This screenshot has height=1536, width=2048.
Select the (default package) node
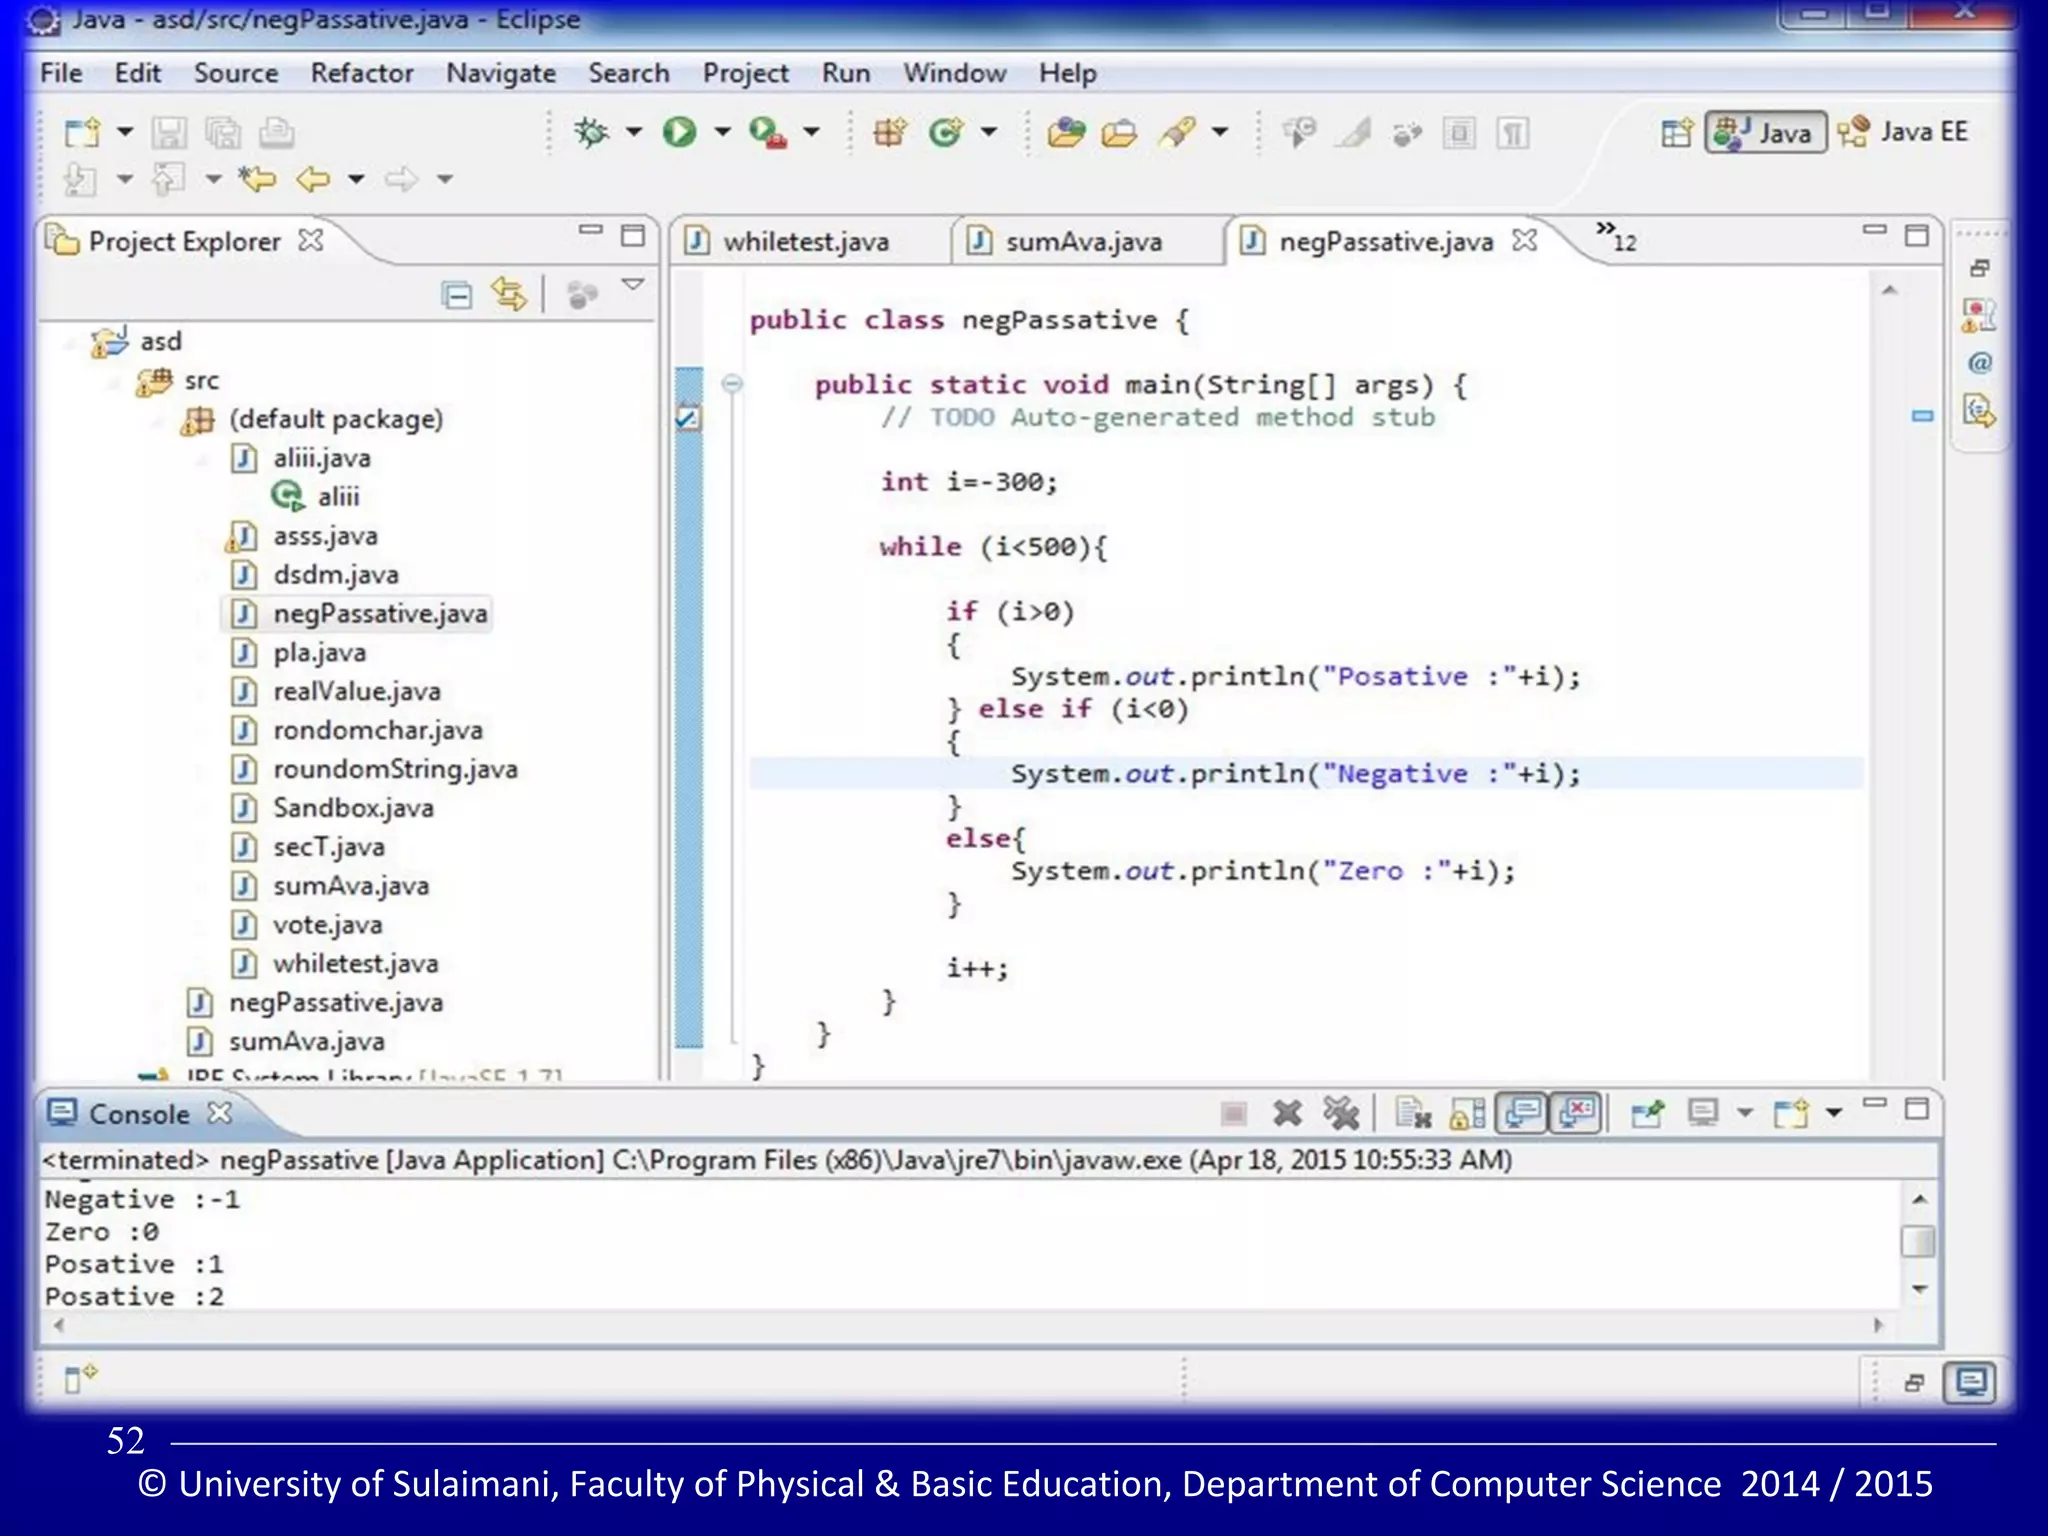[x=313, y=419]
